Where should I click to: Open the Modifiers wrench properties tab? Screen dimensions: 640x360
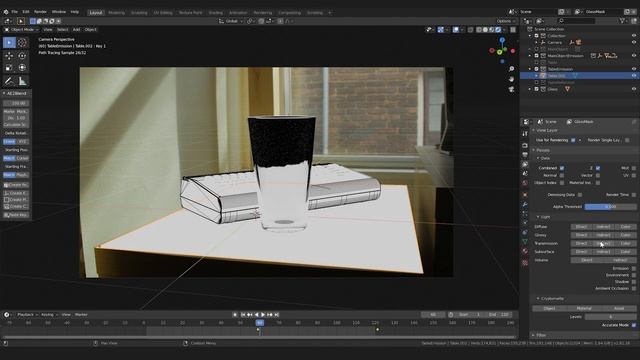click(x=525, y=204)
